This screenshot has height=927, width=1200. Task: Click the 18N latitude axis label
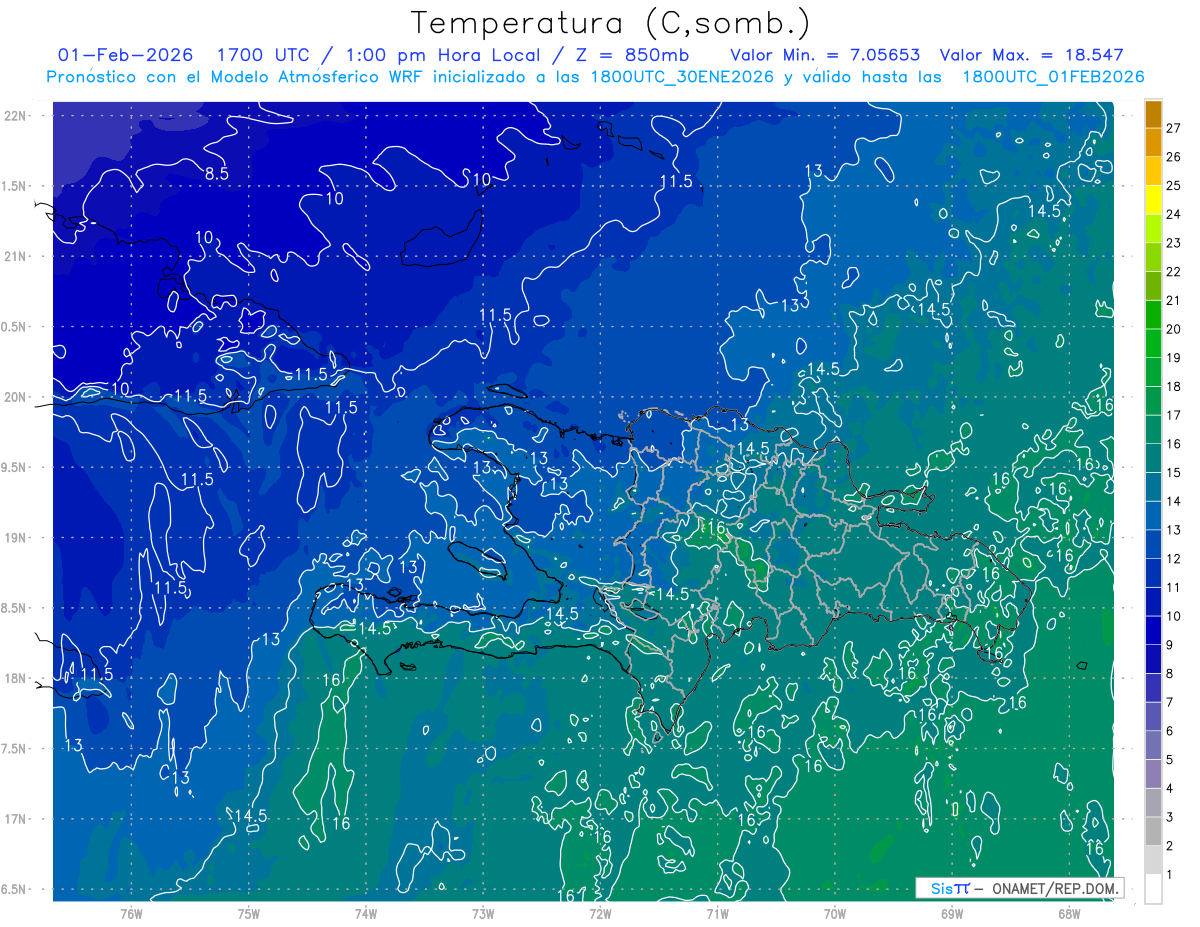(15, 678)
